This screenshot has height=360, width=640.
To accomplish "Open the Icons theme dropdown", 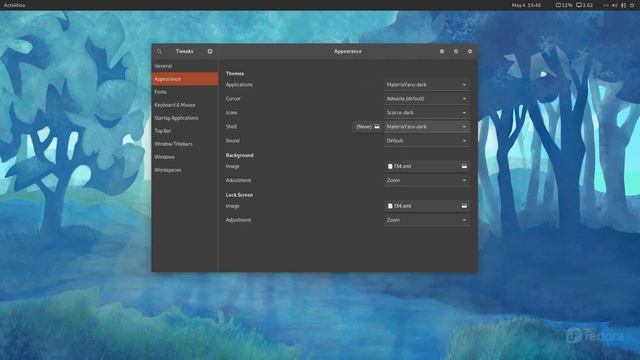I will 427,112.
